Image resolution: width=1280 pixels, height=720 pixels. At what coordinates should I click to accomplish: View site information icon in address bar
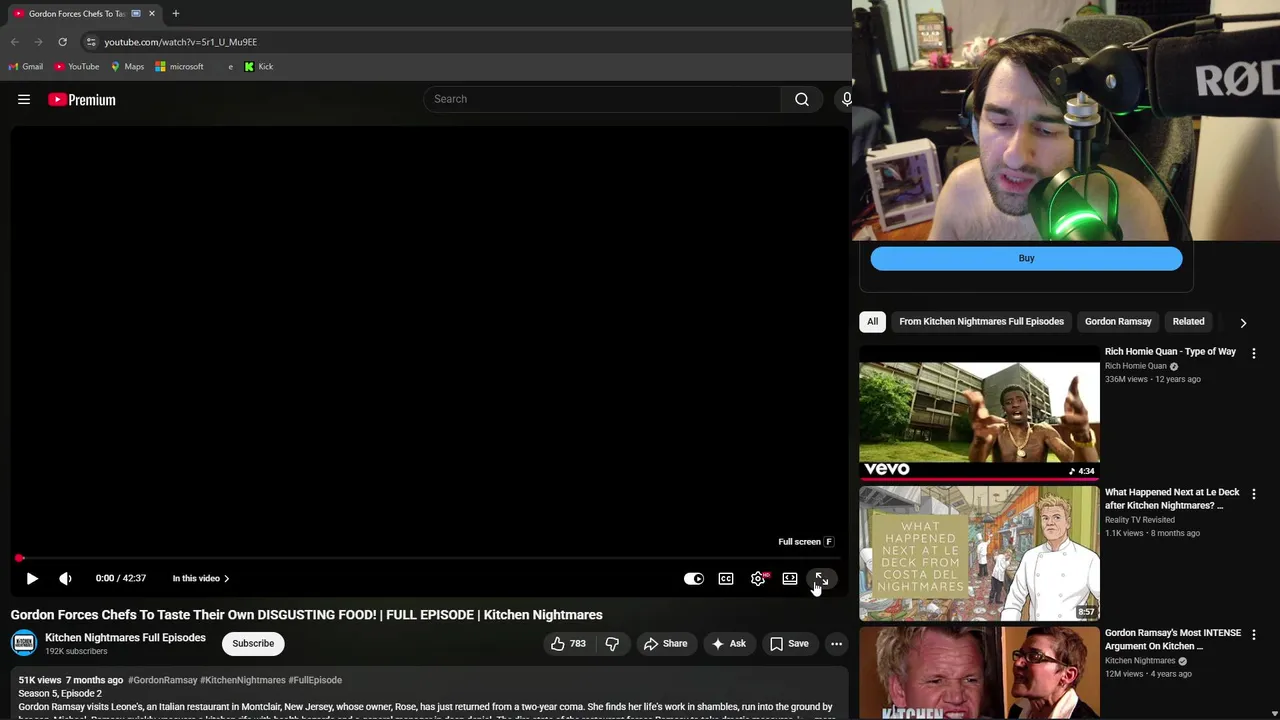click(91, 42)
